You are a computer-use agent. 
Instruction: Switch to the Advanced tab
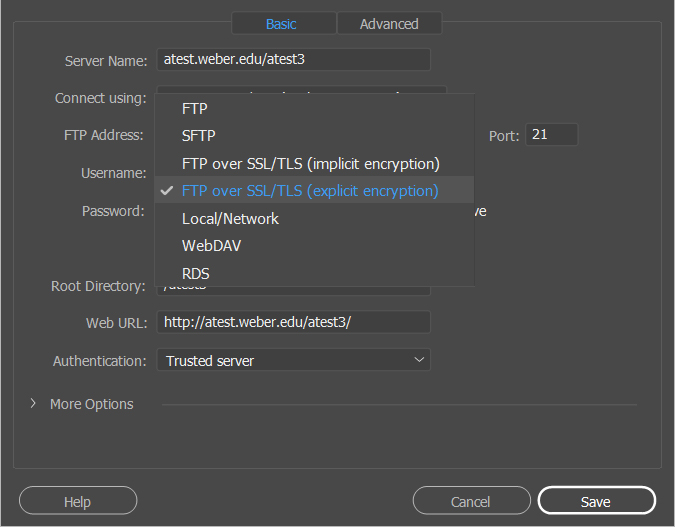tap(389, 24)
